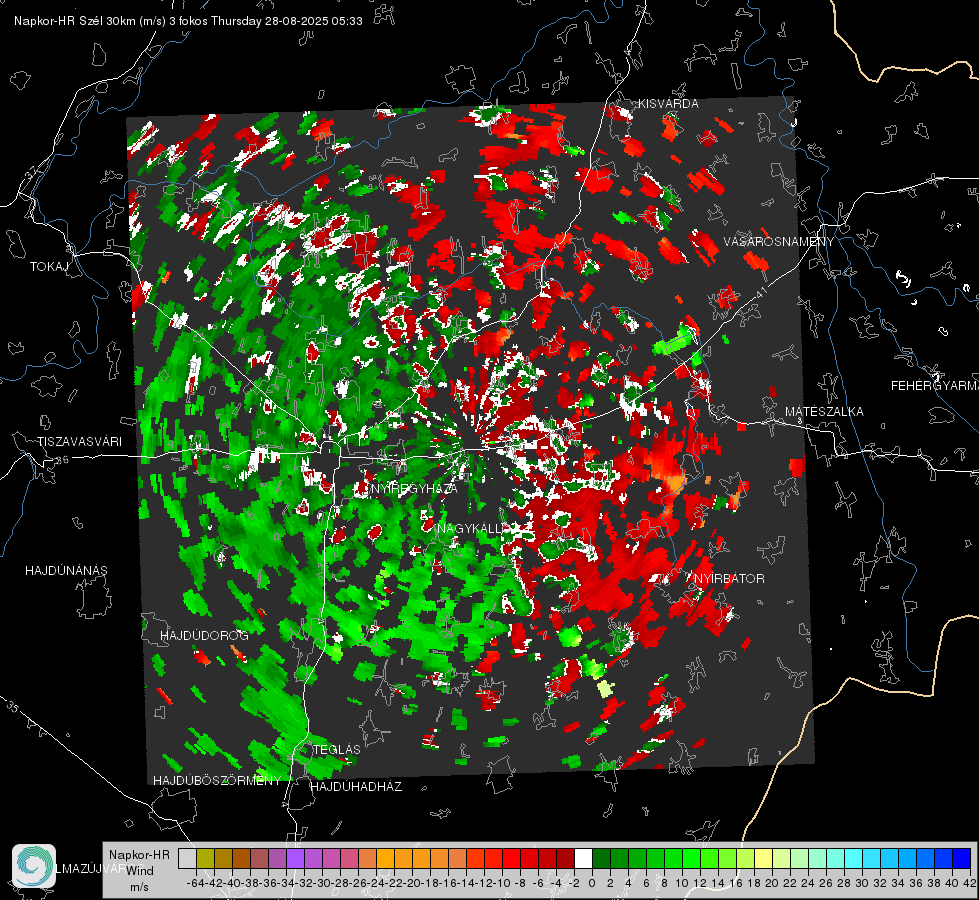Viewport: 979px width, 900px height.
Task: Click the HAJDÚBÖSZÖRMÉNY city label
Action: point(217,781)
